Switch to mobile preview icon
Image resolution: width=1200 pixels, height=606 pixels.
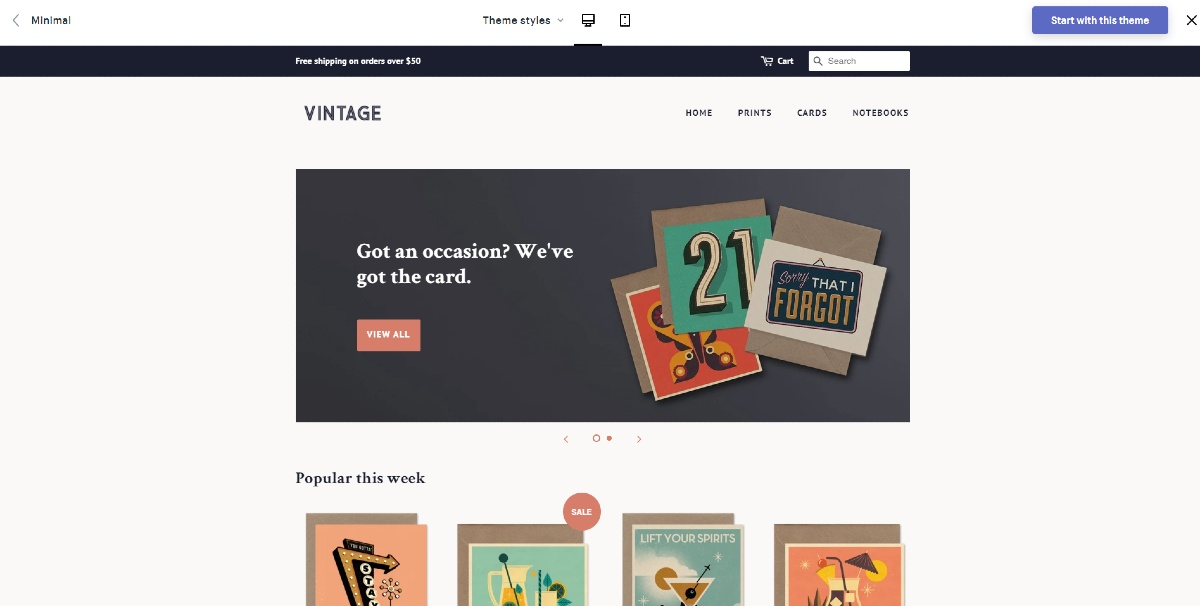pos(625,20)
